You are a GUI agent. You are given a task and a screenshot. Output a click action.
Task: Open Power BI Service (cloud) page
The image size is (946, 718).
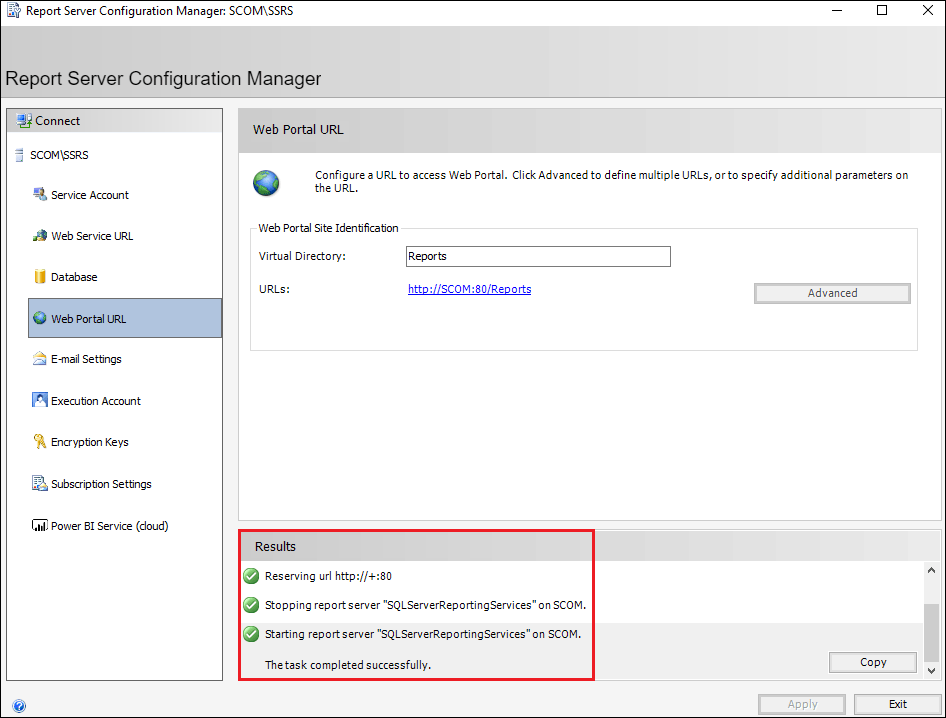[x=110, y=526]
